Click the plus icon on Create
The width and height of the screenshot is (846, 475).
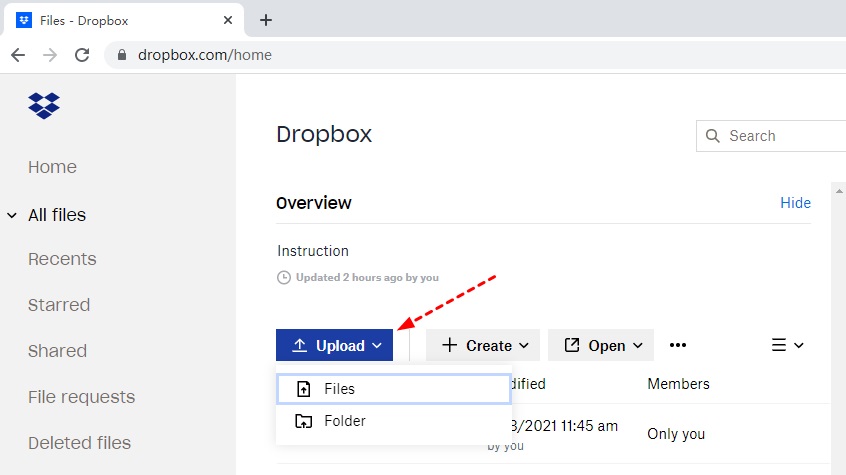pyautogui.click(x=449, y=345)
